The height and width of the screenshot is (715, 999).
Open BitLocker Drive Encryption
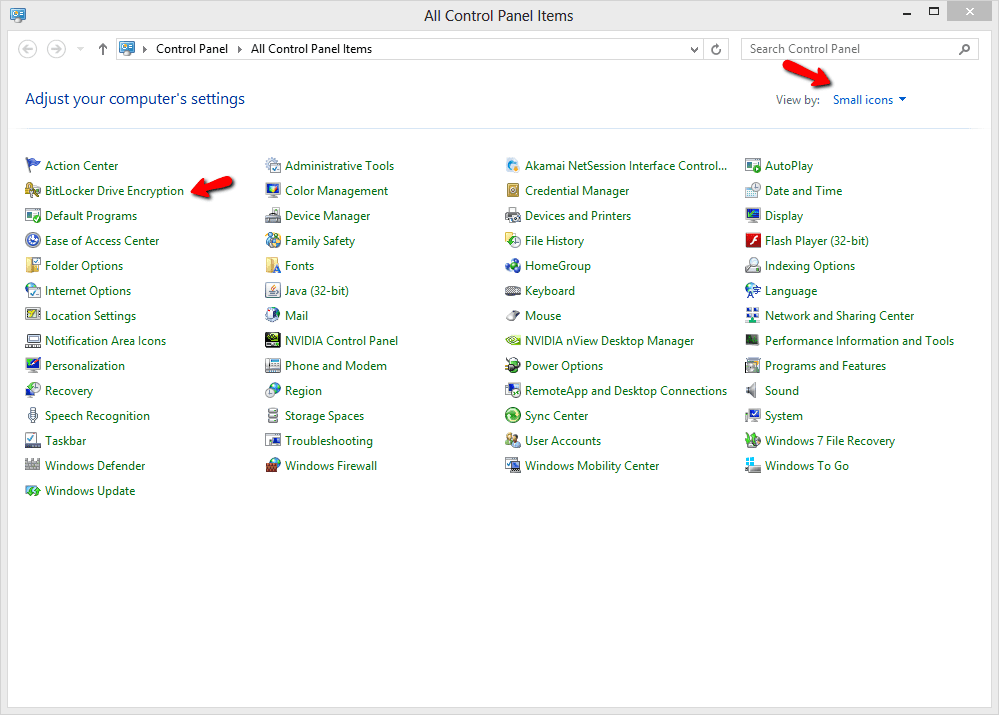click(113, 190)
